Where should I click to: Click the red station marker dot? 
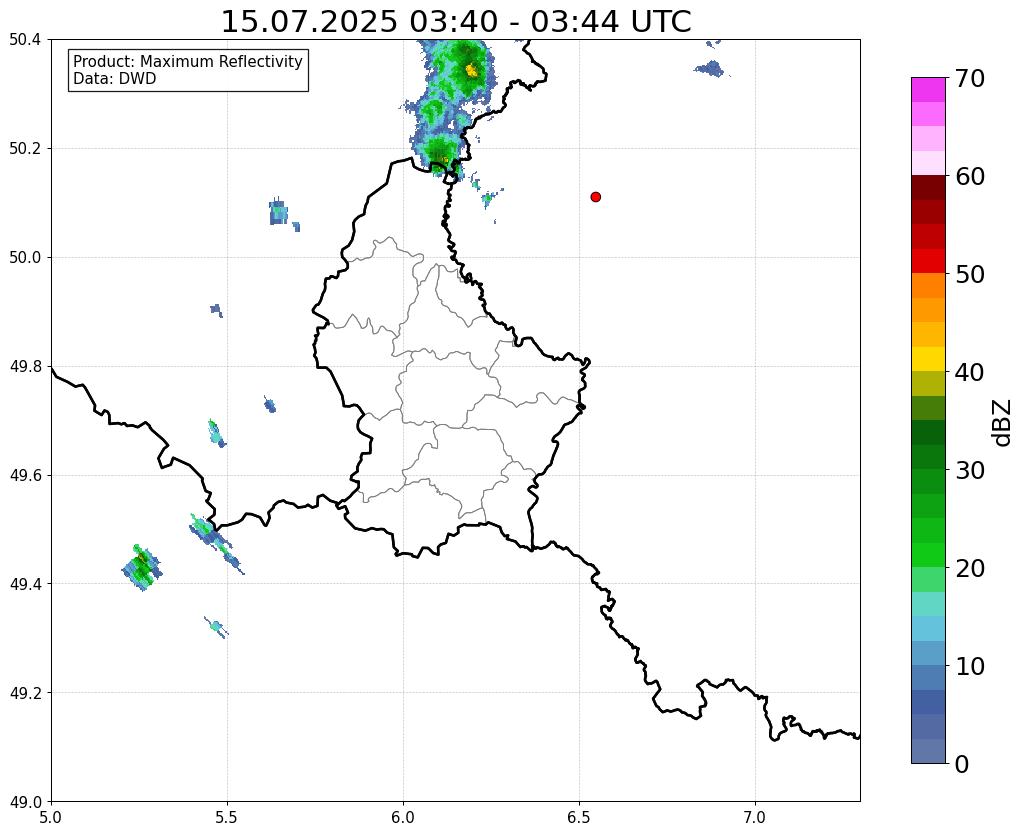pos(595,197)
